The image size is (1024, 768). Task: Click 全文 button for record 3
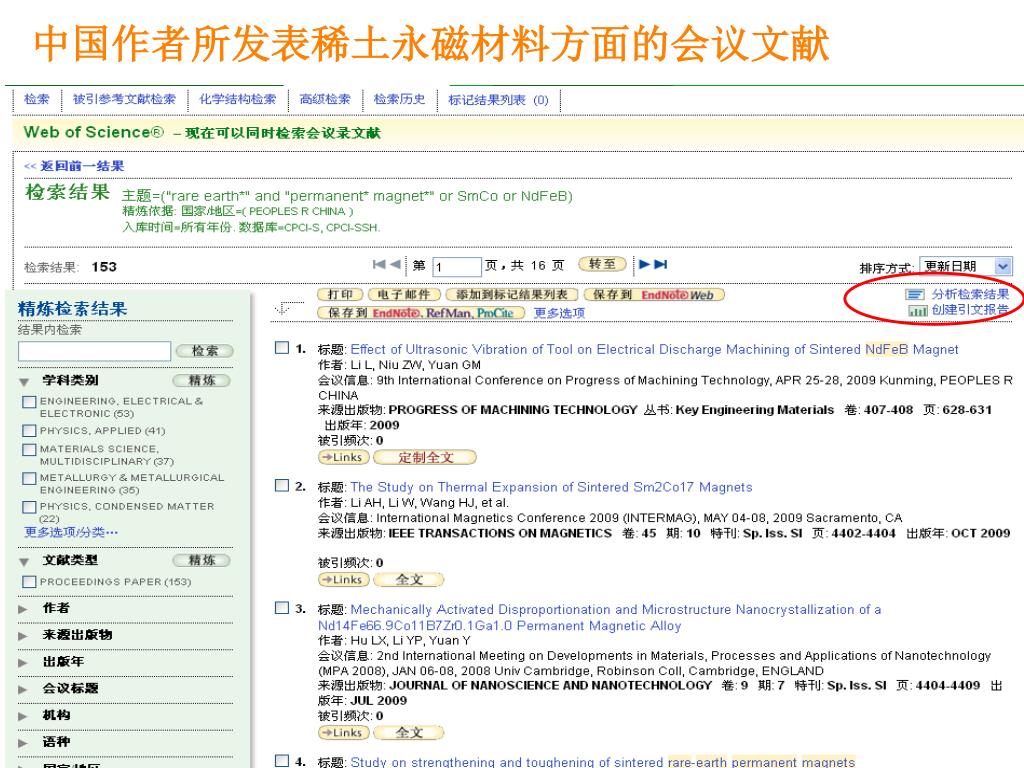tap(409, 733)
